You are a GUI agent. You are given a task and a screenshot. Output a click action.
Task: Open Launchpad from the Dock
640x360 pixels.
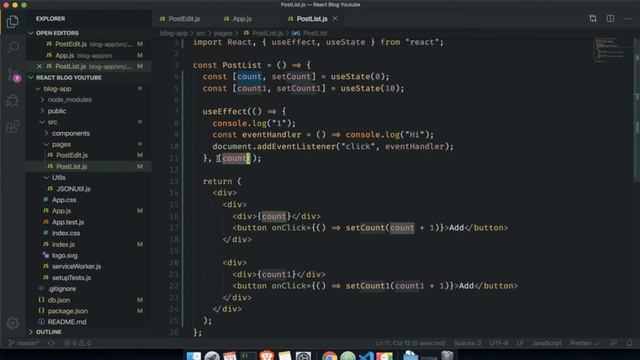click(212, 356)
